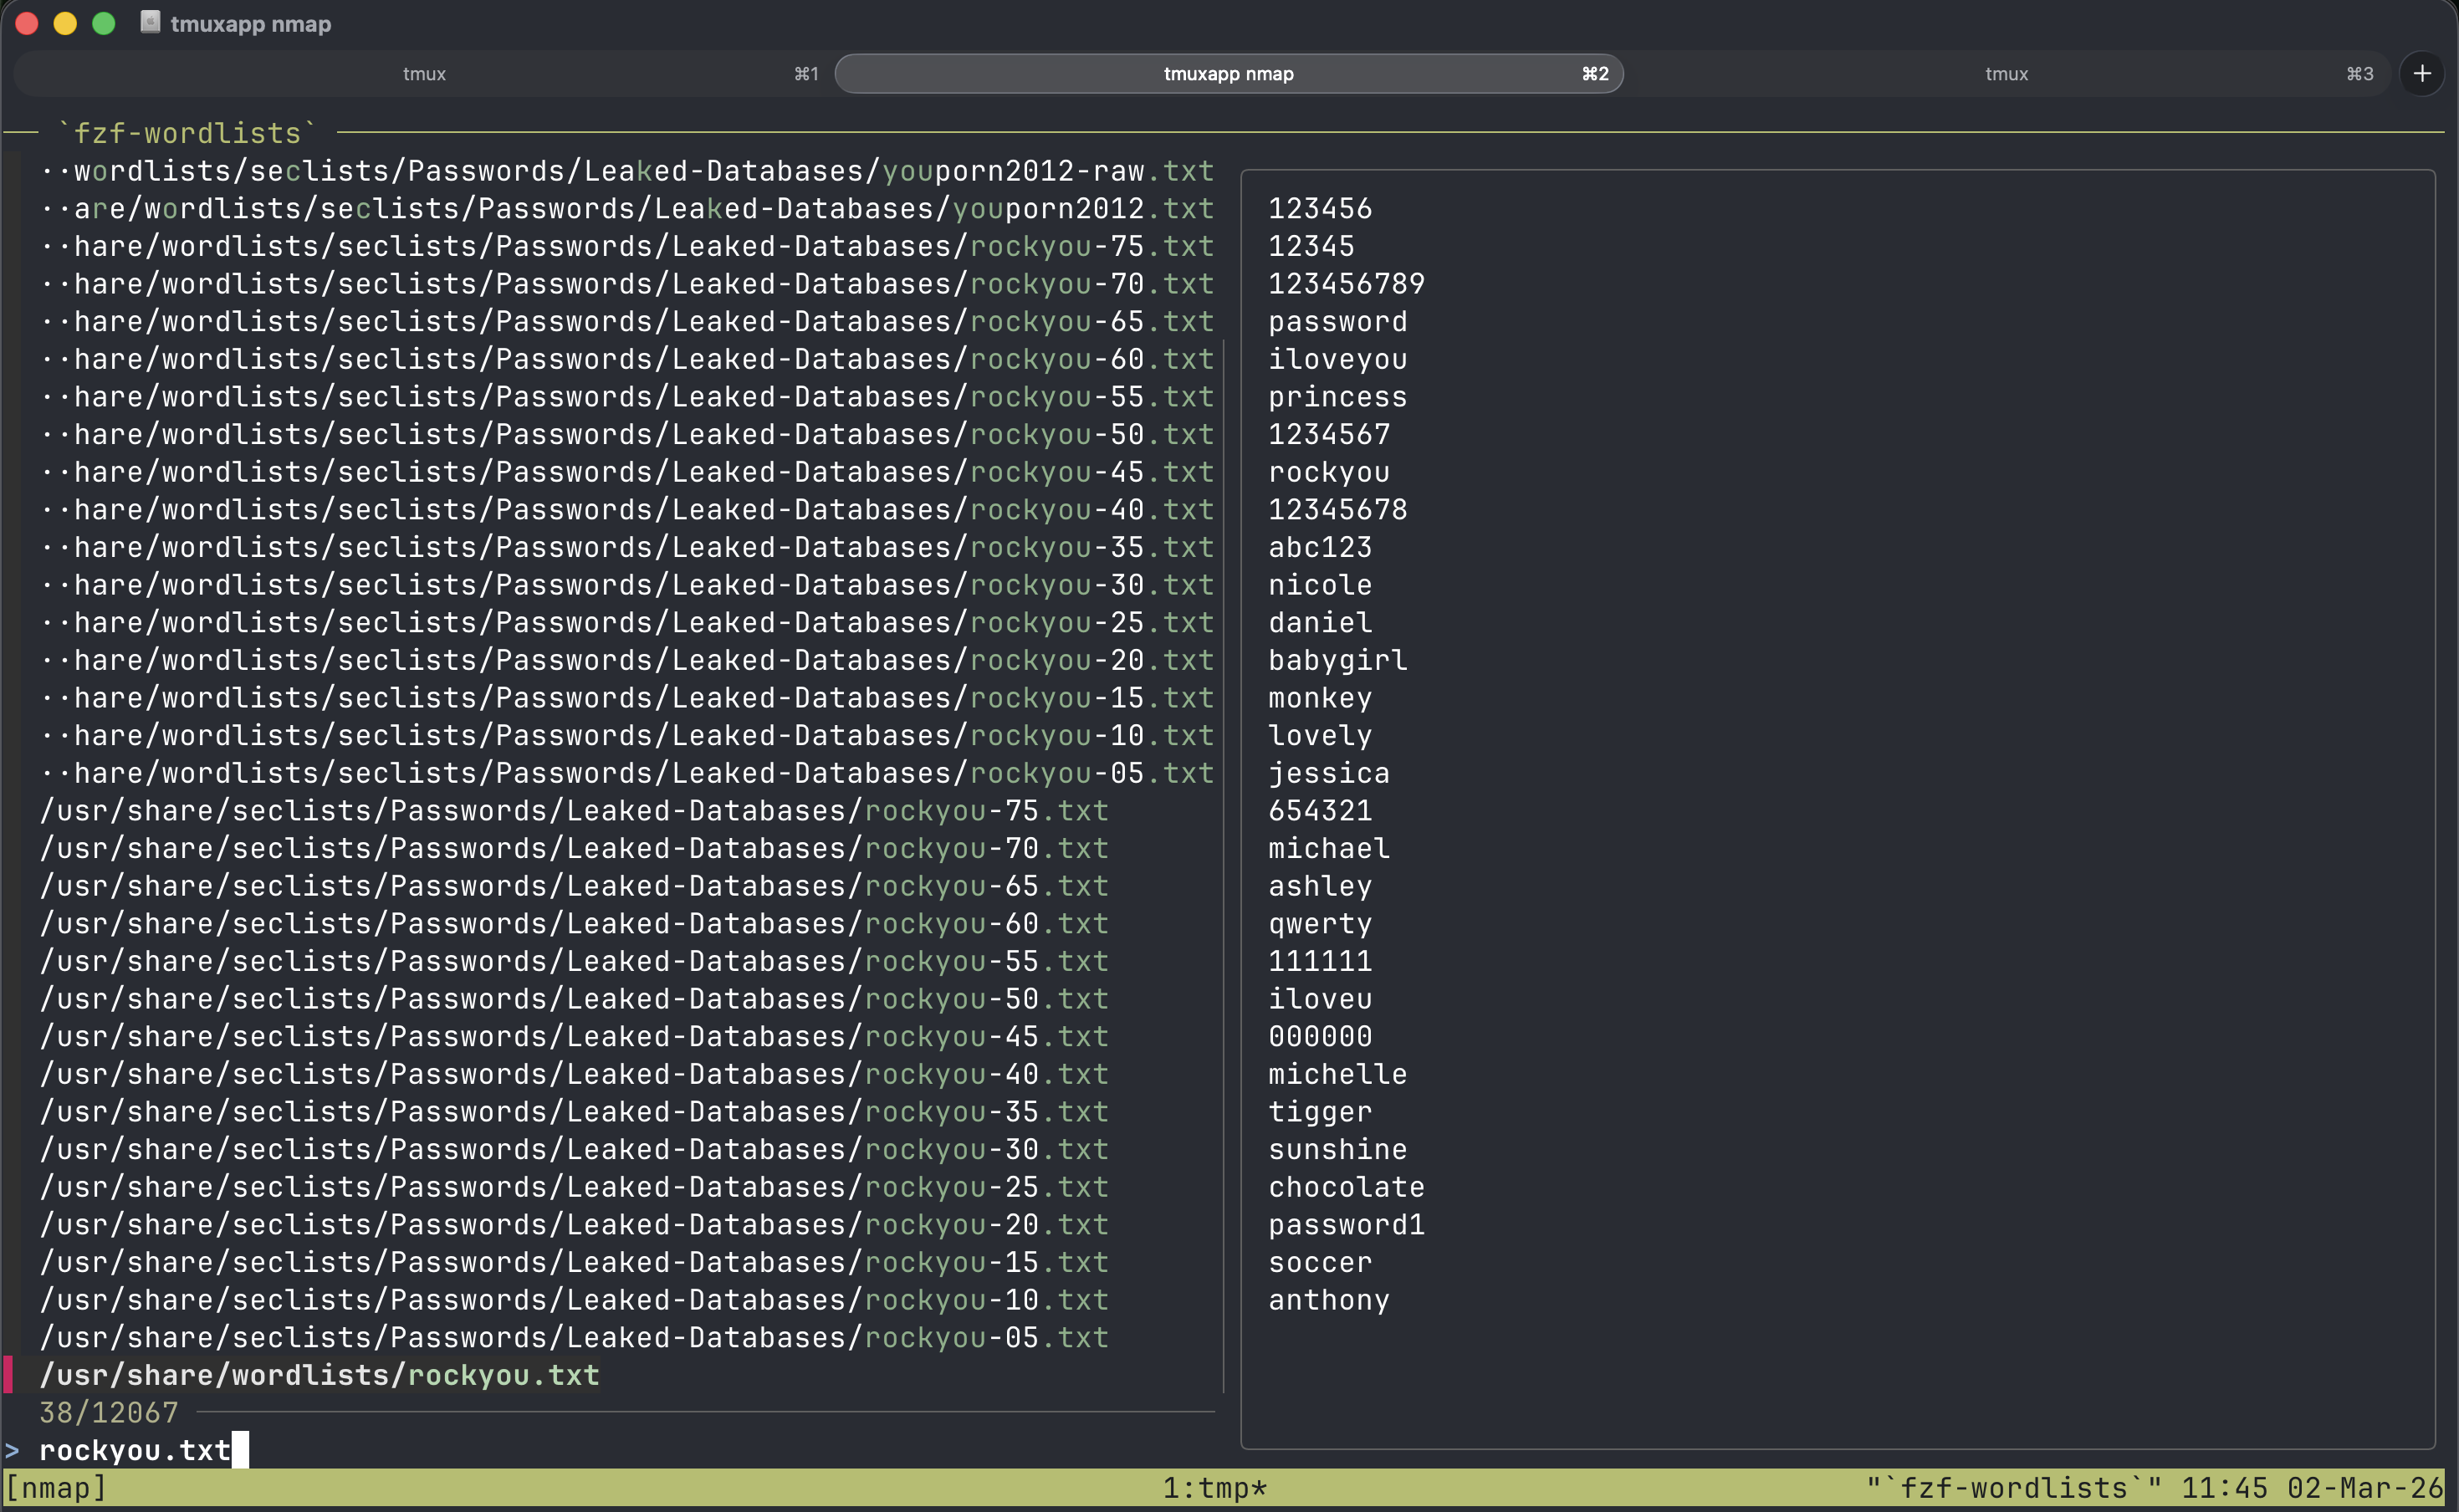This screenshot has height=1512, width=2459.
Task: Close the terminal window
Action: [27, 23]
